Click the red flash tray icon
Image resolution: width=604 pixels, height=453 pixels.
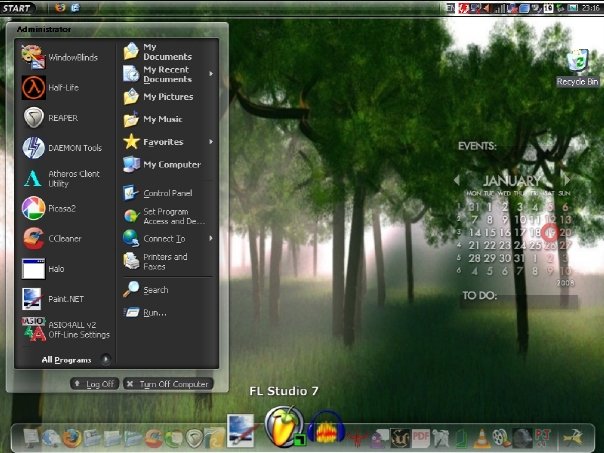(x=463, y=8)
